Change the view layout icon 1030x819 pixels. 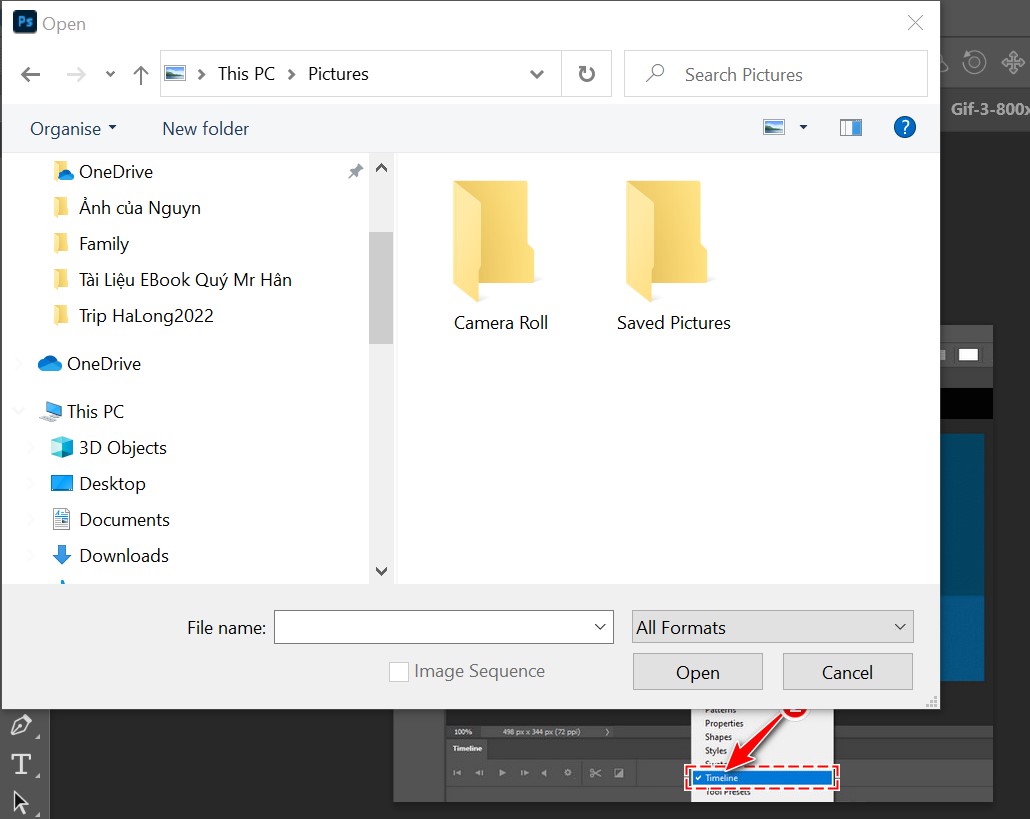pos(774,127)
